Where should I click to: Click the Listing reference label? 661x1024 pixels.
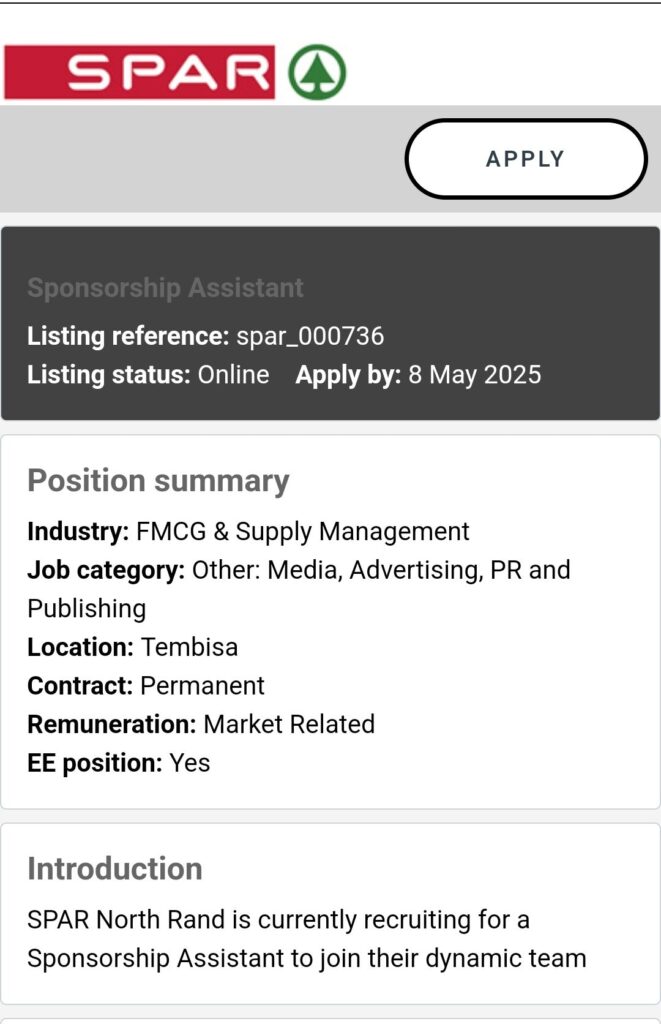(x=128, y=336)
